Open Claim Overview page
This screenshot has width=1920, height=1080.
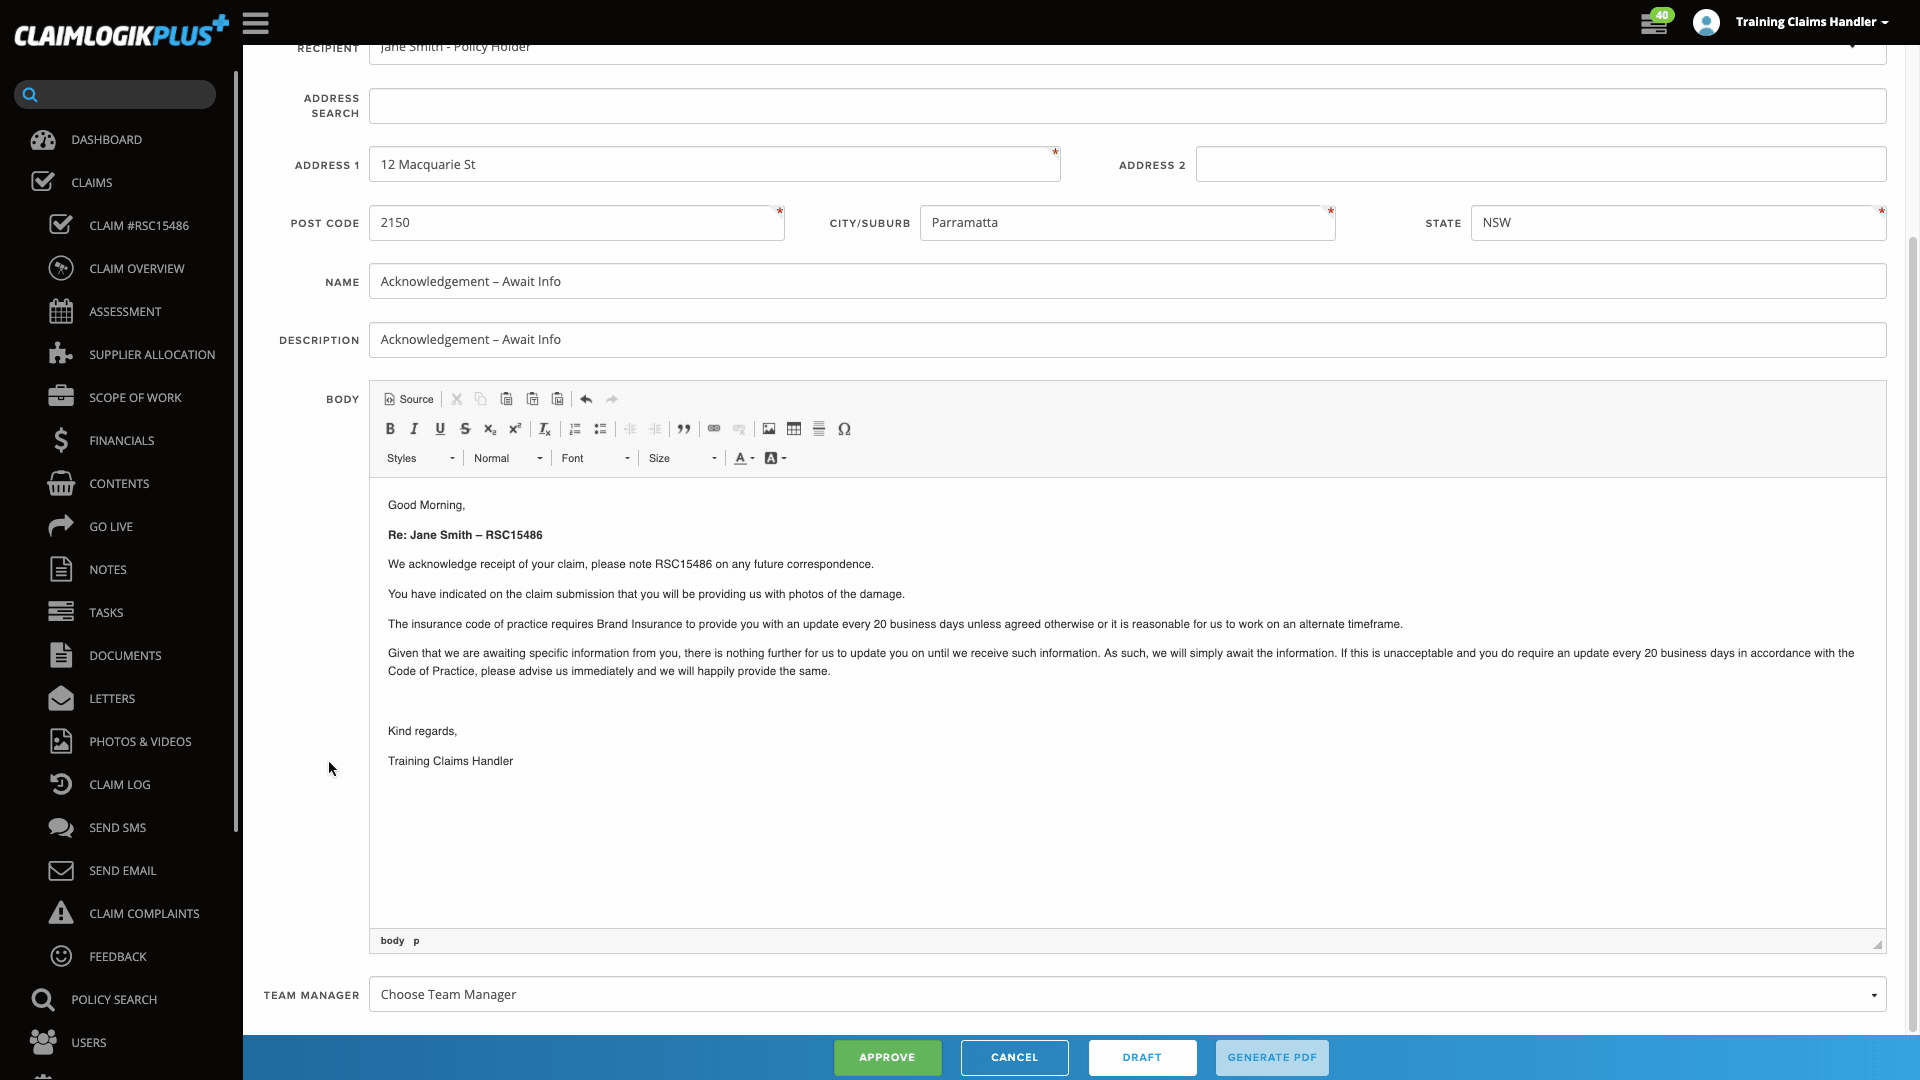click(x=136, y=269)
